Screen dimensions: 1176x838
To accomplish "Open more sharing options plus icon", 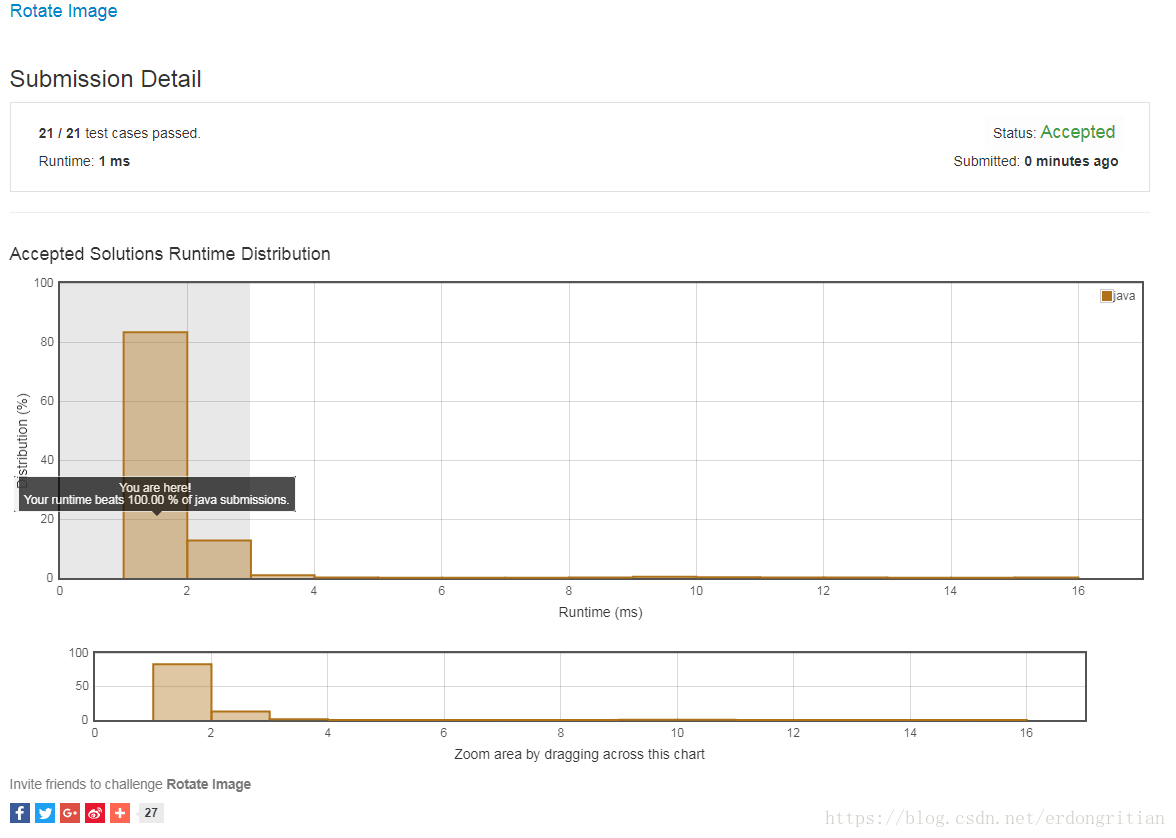I will click(x=120, y=812).
